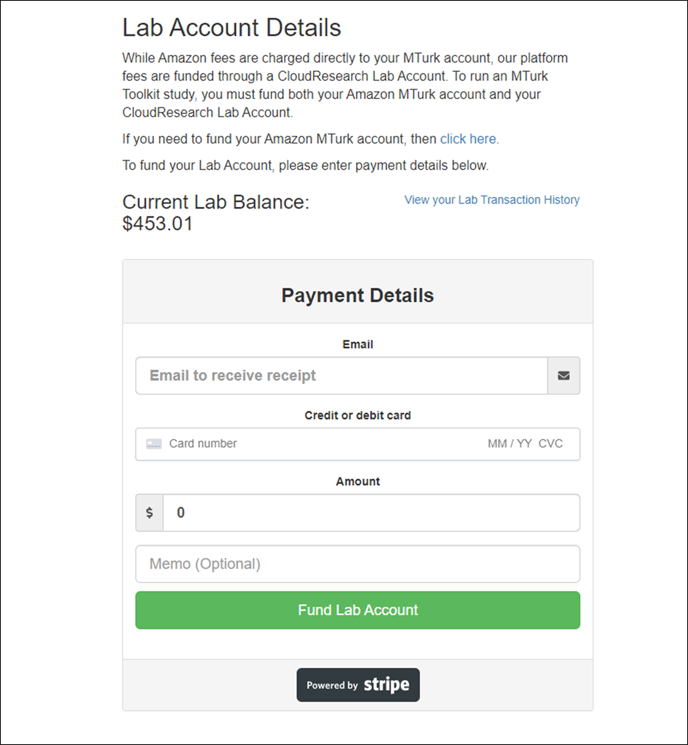Screen dimensions: 688x745
Task: Click the dollar sign addon before amount
Action: 150,513
